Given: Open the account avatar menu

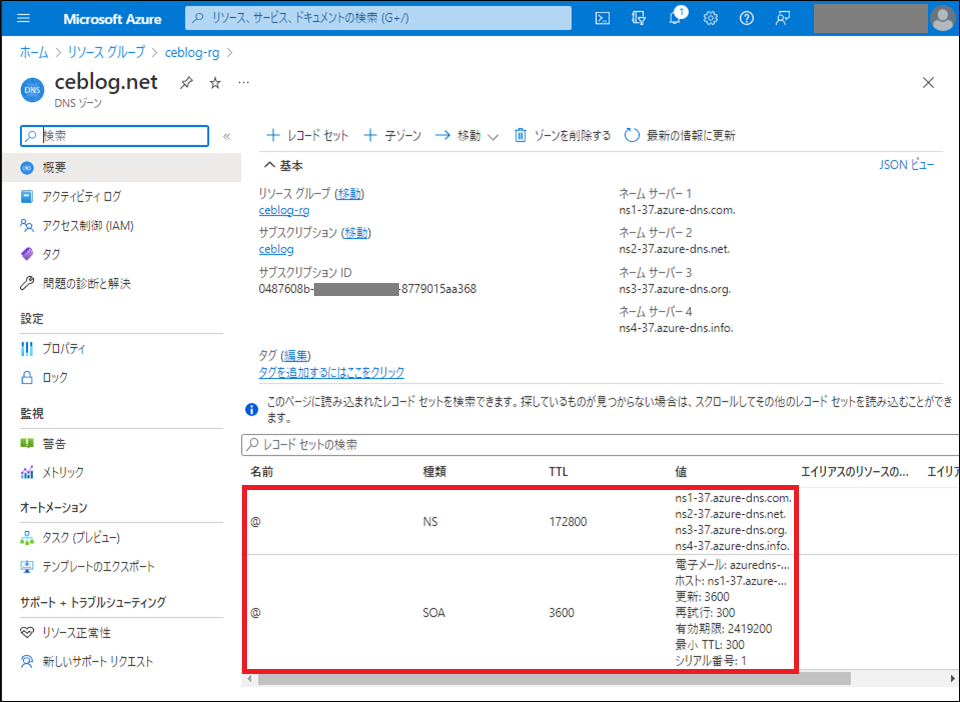Looking at the screenshot, I should click(x=942, y=18).
